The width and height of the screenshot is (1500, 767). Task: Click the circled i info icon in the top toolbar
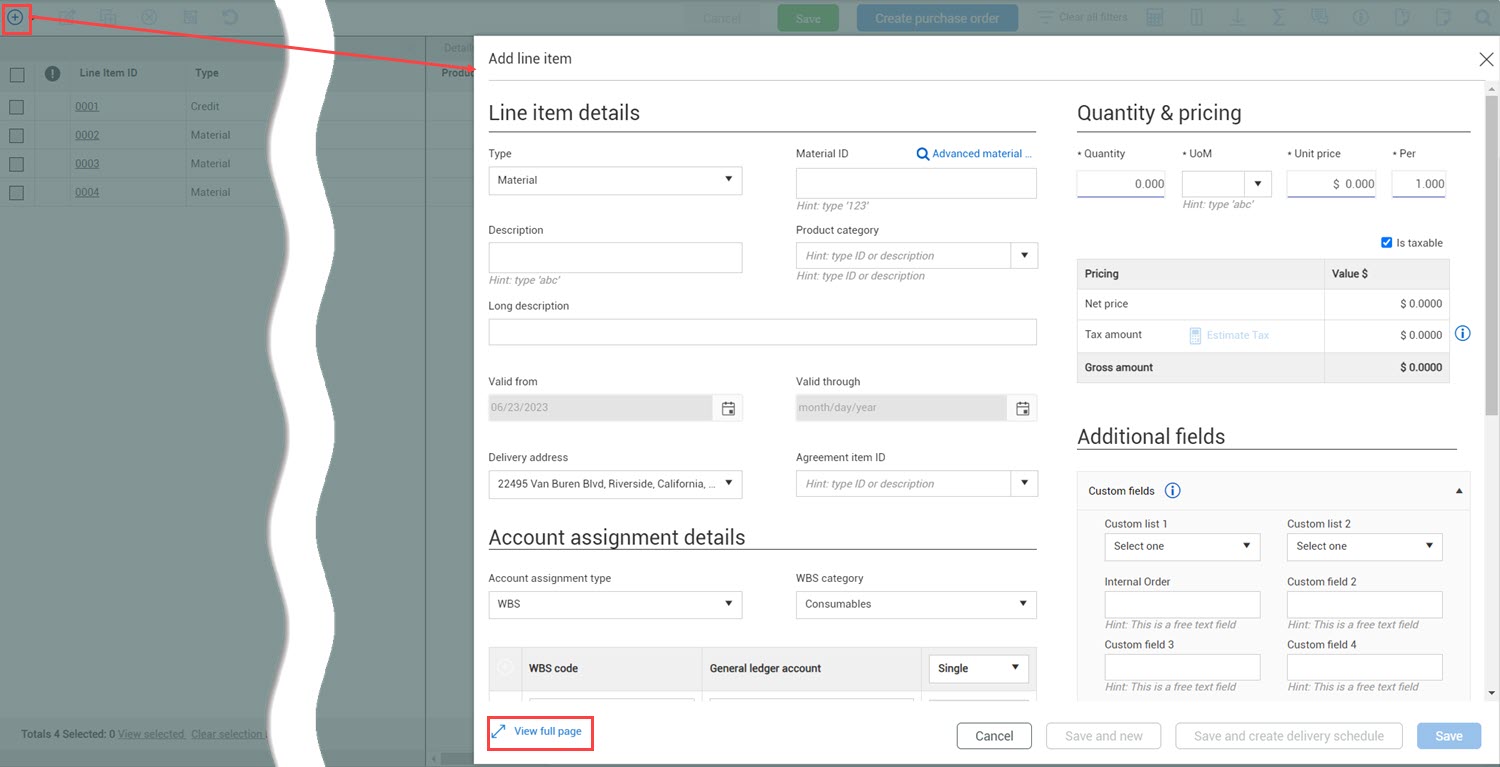[x=1360, y=17]
